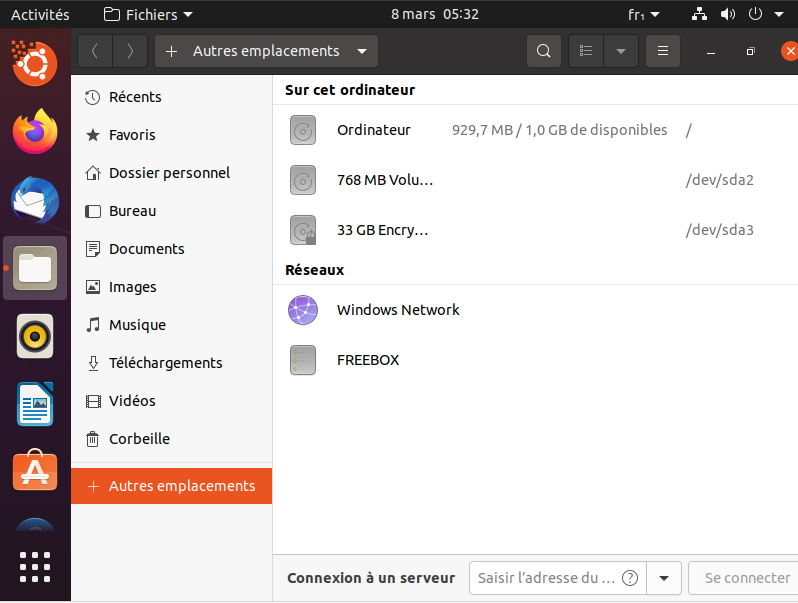Toggle the list view icon
This screenshot has width=798, height=603.
click(587, 51)
